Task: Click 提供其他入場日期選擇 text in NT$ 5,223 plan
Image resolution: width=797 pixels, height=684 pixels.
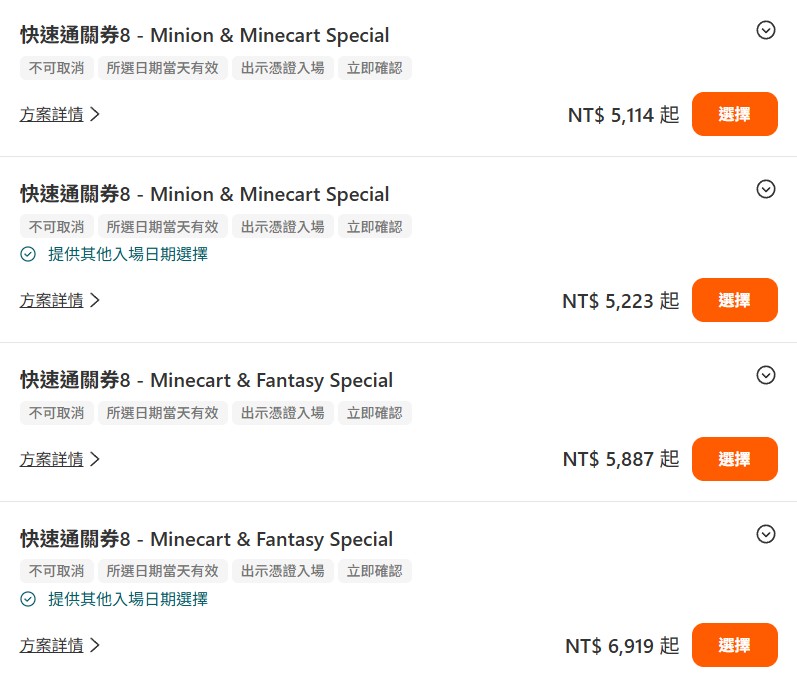Action: pos(128,254)
